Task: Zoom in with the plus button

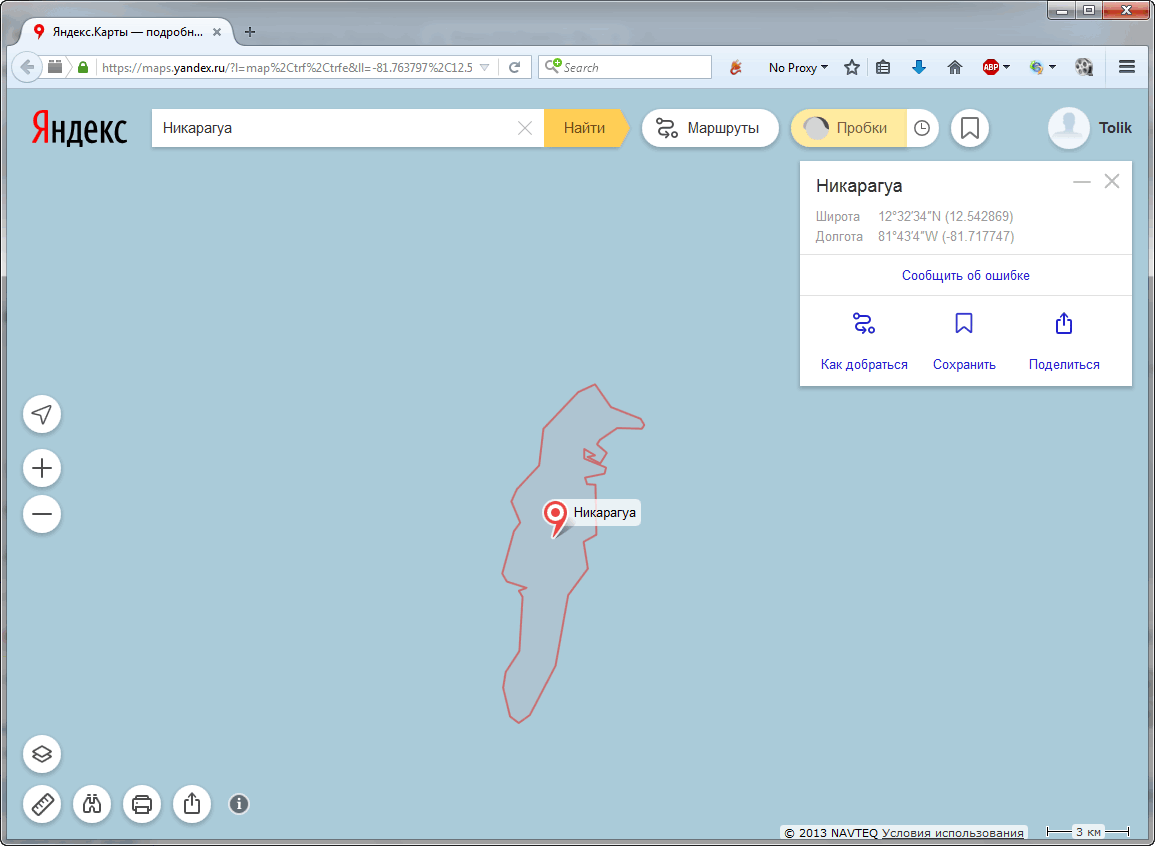Action: (x=42, y=468)
